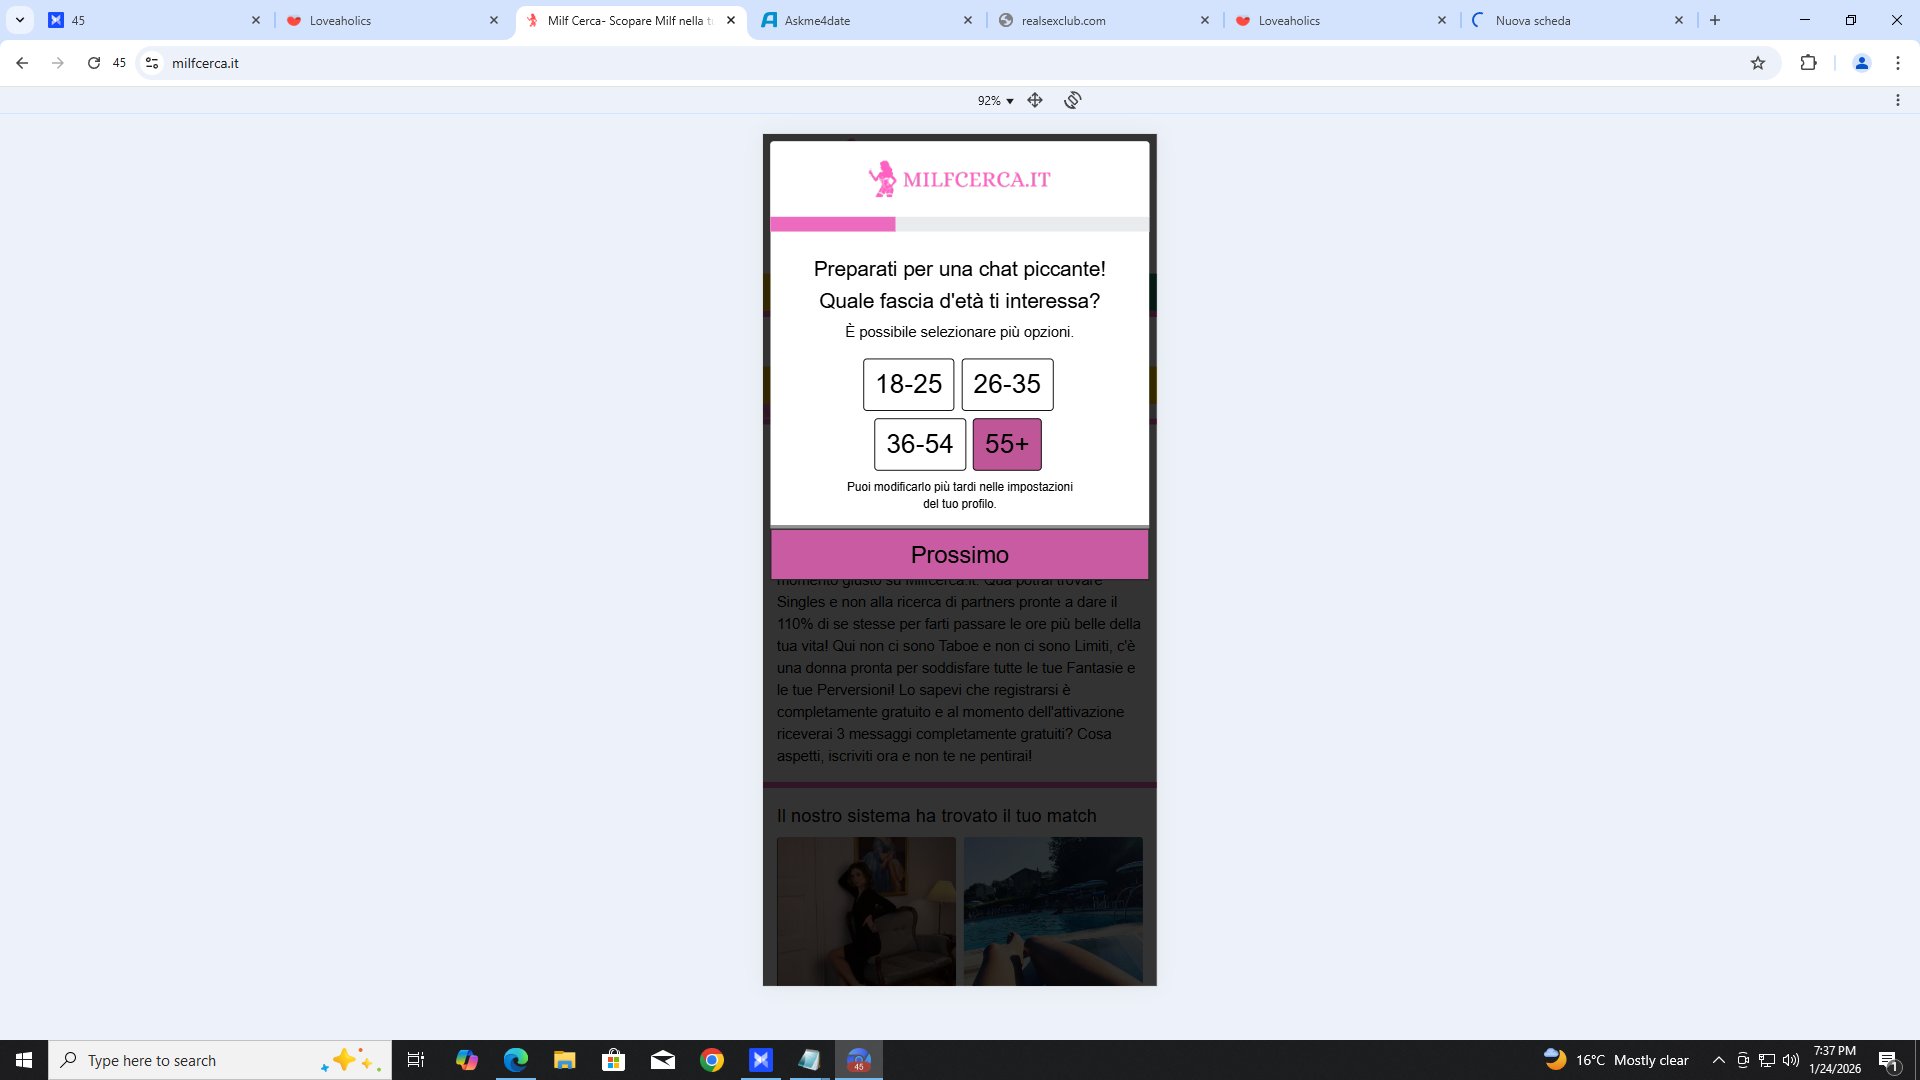Select the 18-25 age range option
Screen dimensions: 1920x1080
click(908, 384)
